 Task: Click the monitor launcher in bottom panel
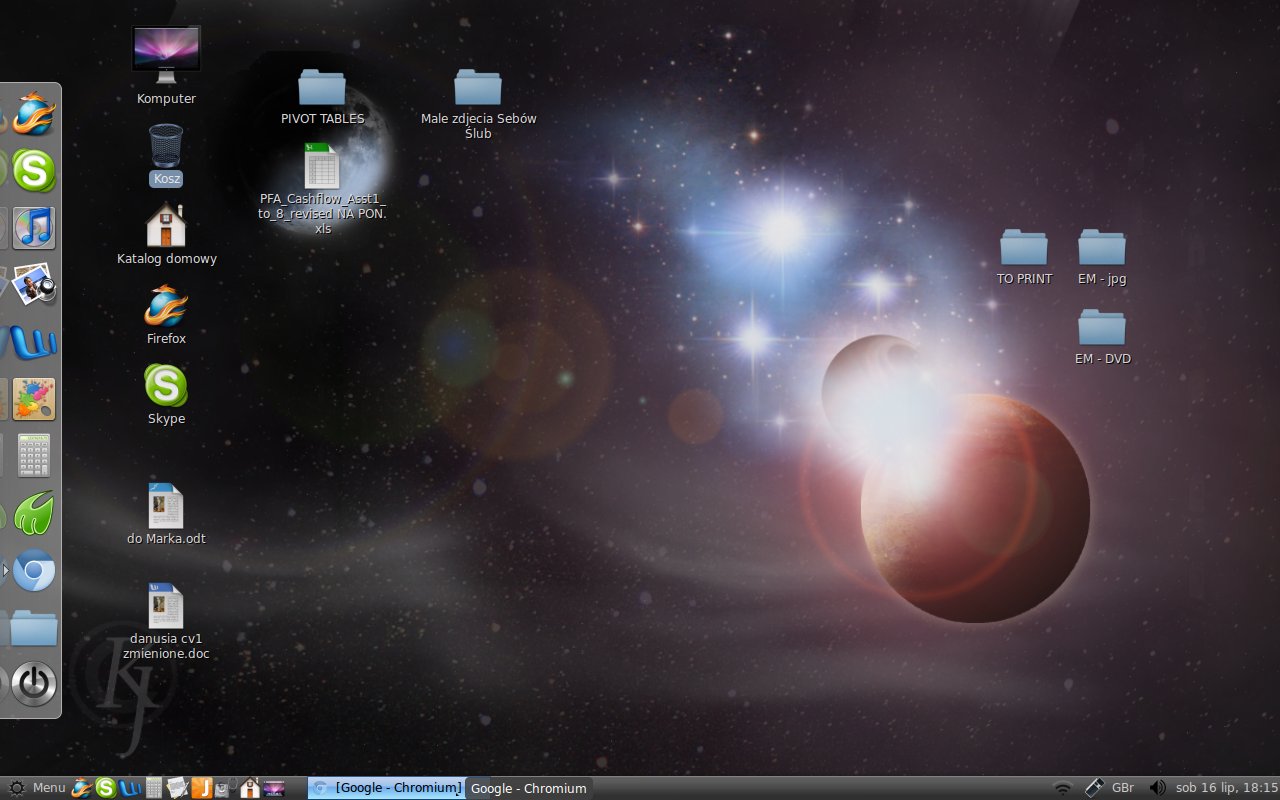tap(273, 788)
